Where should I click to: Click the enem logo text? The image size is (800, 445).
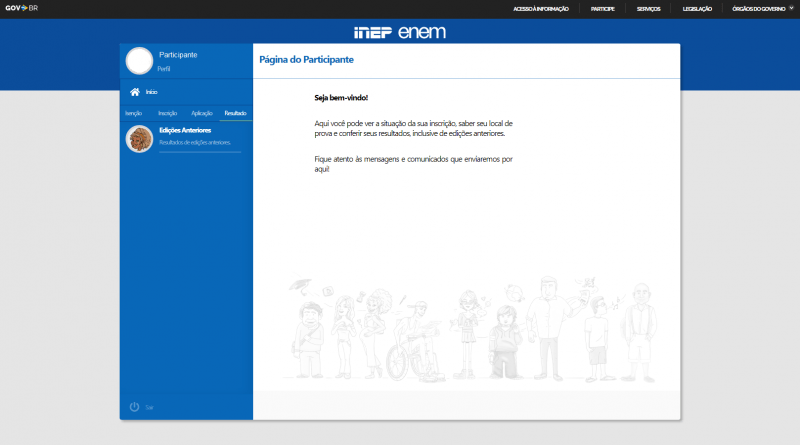[422, 32]
